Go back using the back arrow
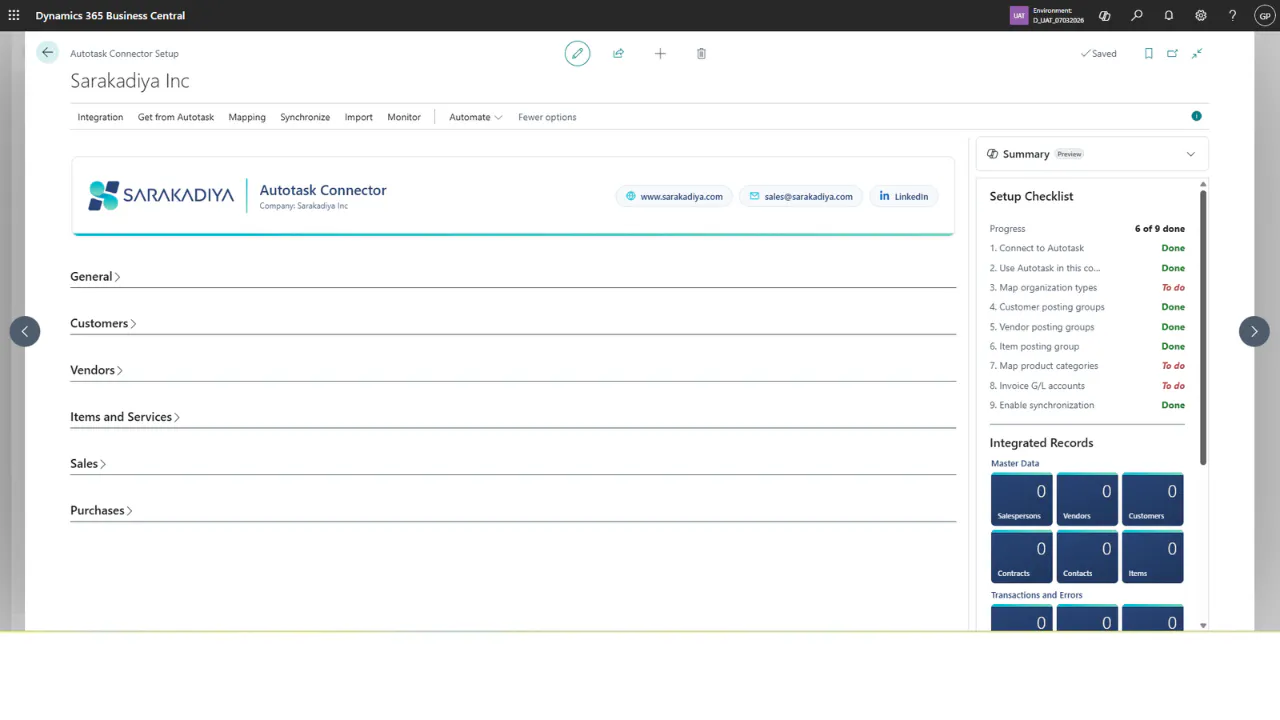The width and height of the screenshot is (1280, 720). (47, 53)
